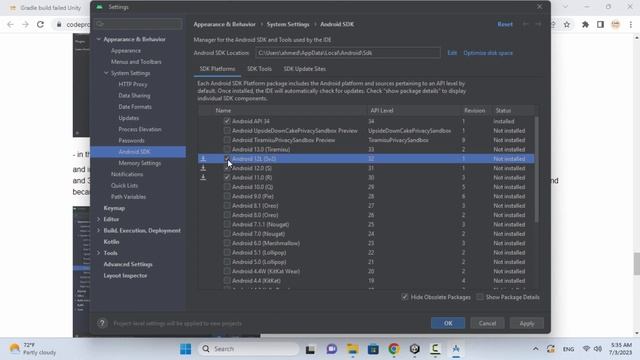Check the Android 8.1 (Oreo) checkbox

point(227,206)
